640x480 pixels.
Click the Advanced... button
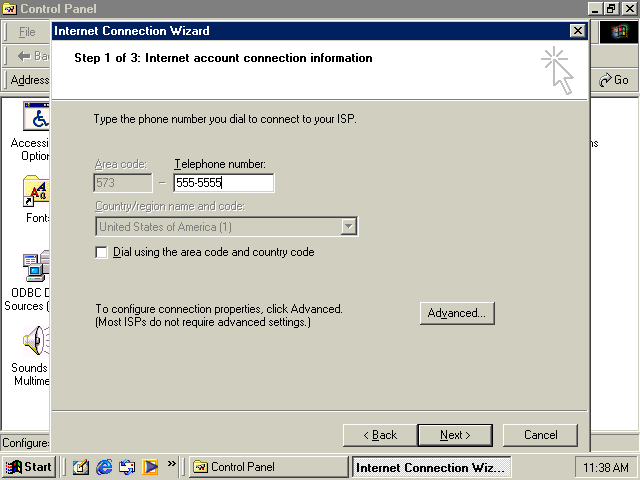[457, 313]
